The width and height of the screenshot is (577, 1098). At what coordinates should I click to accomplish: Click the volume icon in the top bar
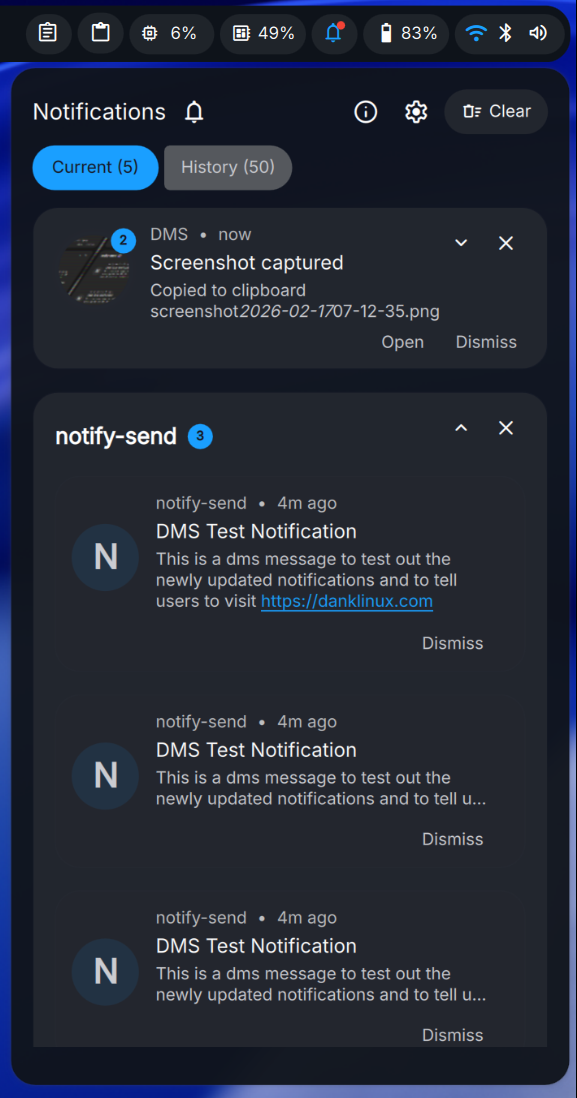tap(538, 32)
